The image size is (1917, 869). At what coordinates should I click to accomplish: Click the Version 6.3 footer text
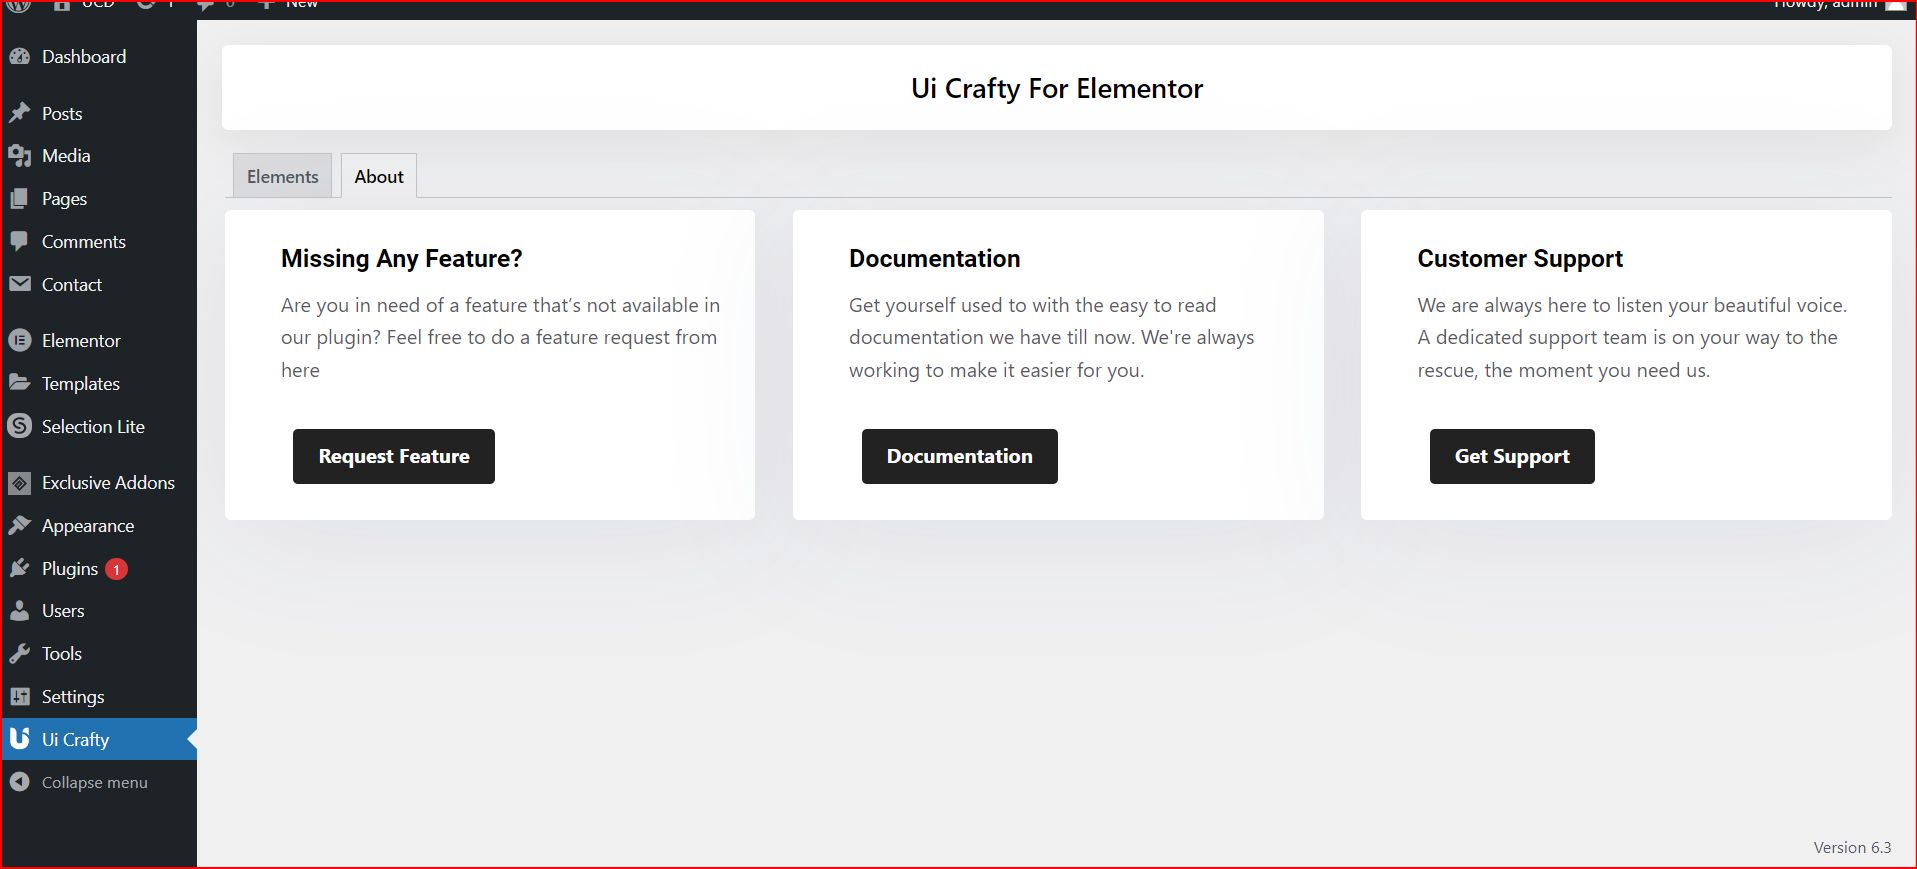click(x=1852, y=847)
